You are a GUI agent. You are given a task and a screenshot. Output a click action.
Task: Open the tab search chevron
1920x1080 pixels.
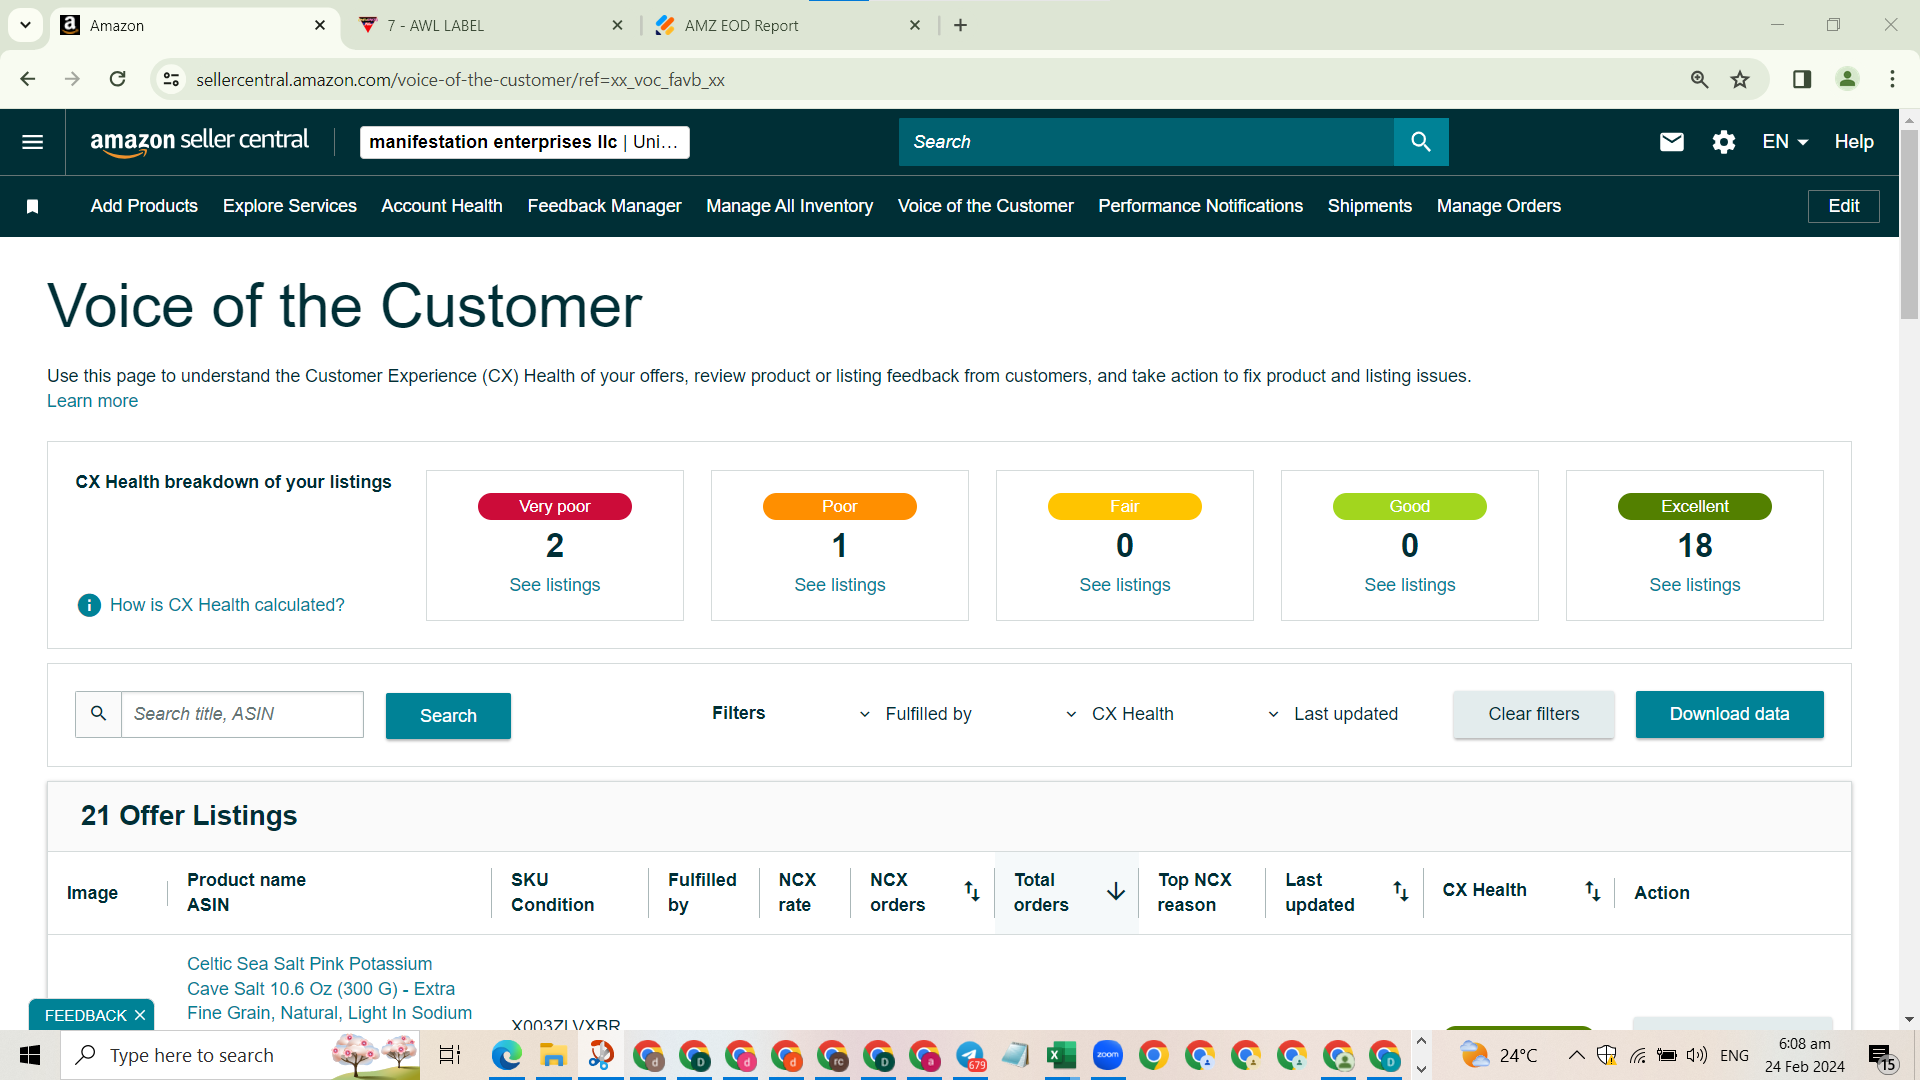25,25
